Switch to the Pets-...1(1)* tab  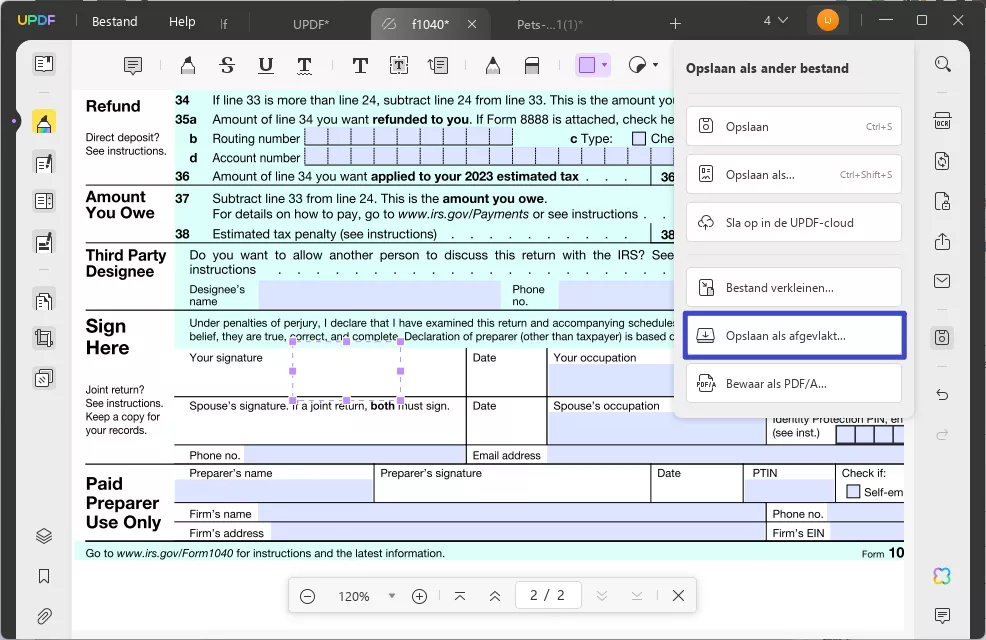pos(550,25)
